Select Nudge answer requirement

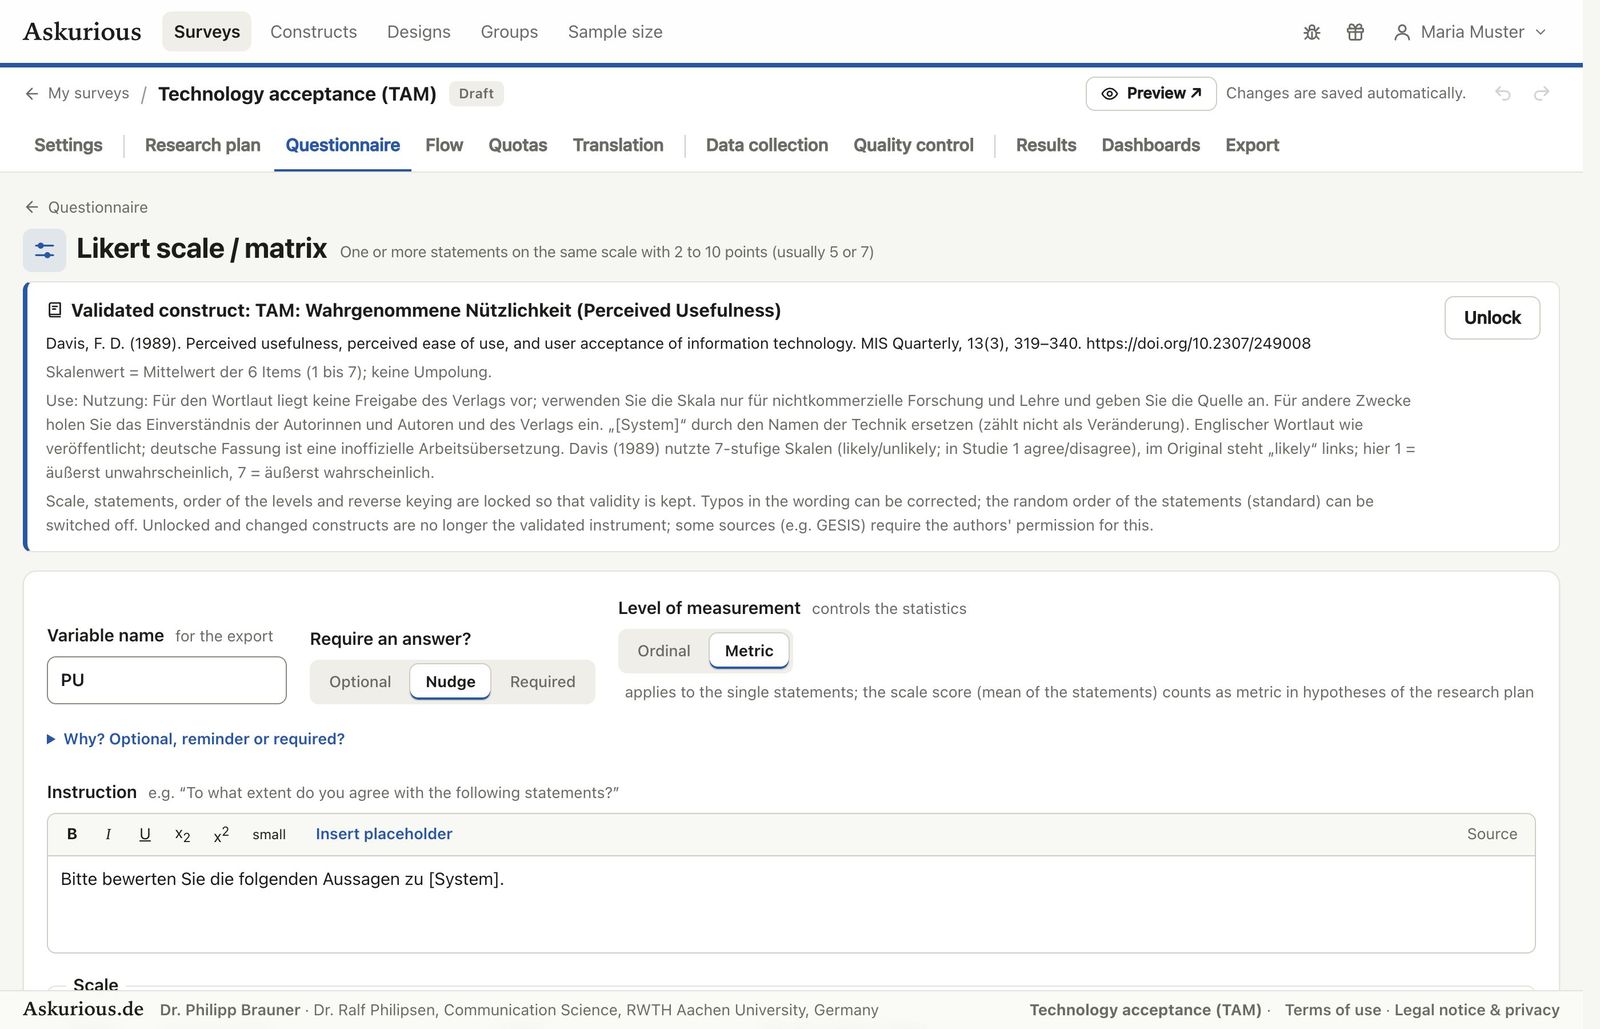point(450,682)
